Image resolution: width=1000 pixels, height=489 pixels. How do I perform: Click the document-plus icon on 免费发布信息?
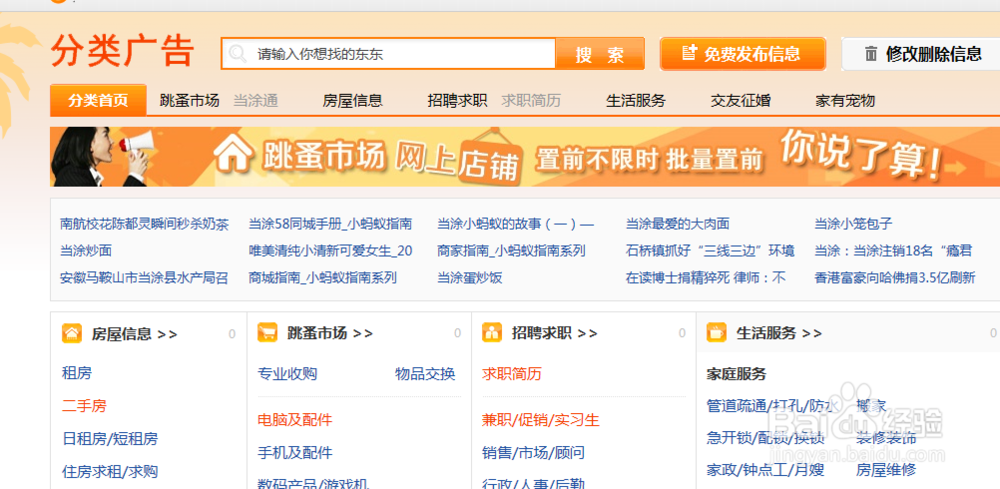(x=689, y=53)
